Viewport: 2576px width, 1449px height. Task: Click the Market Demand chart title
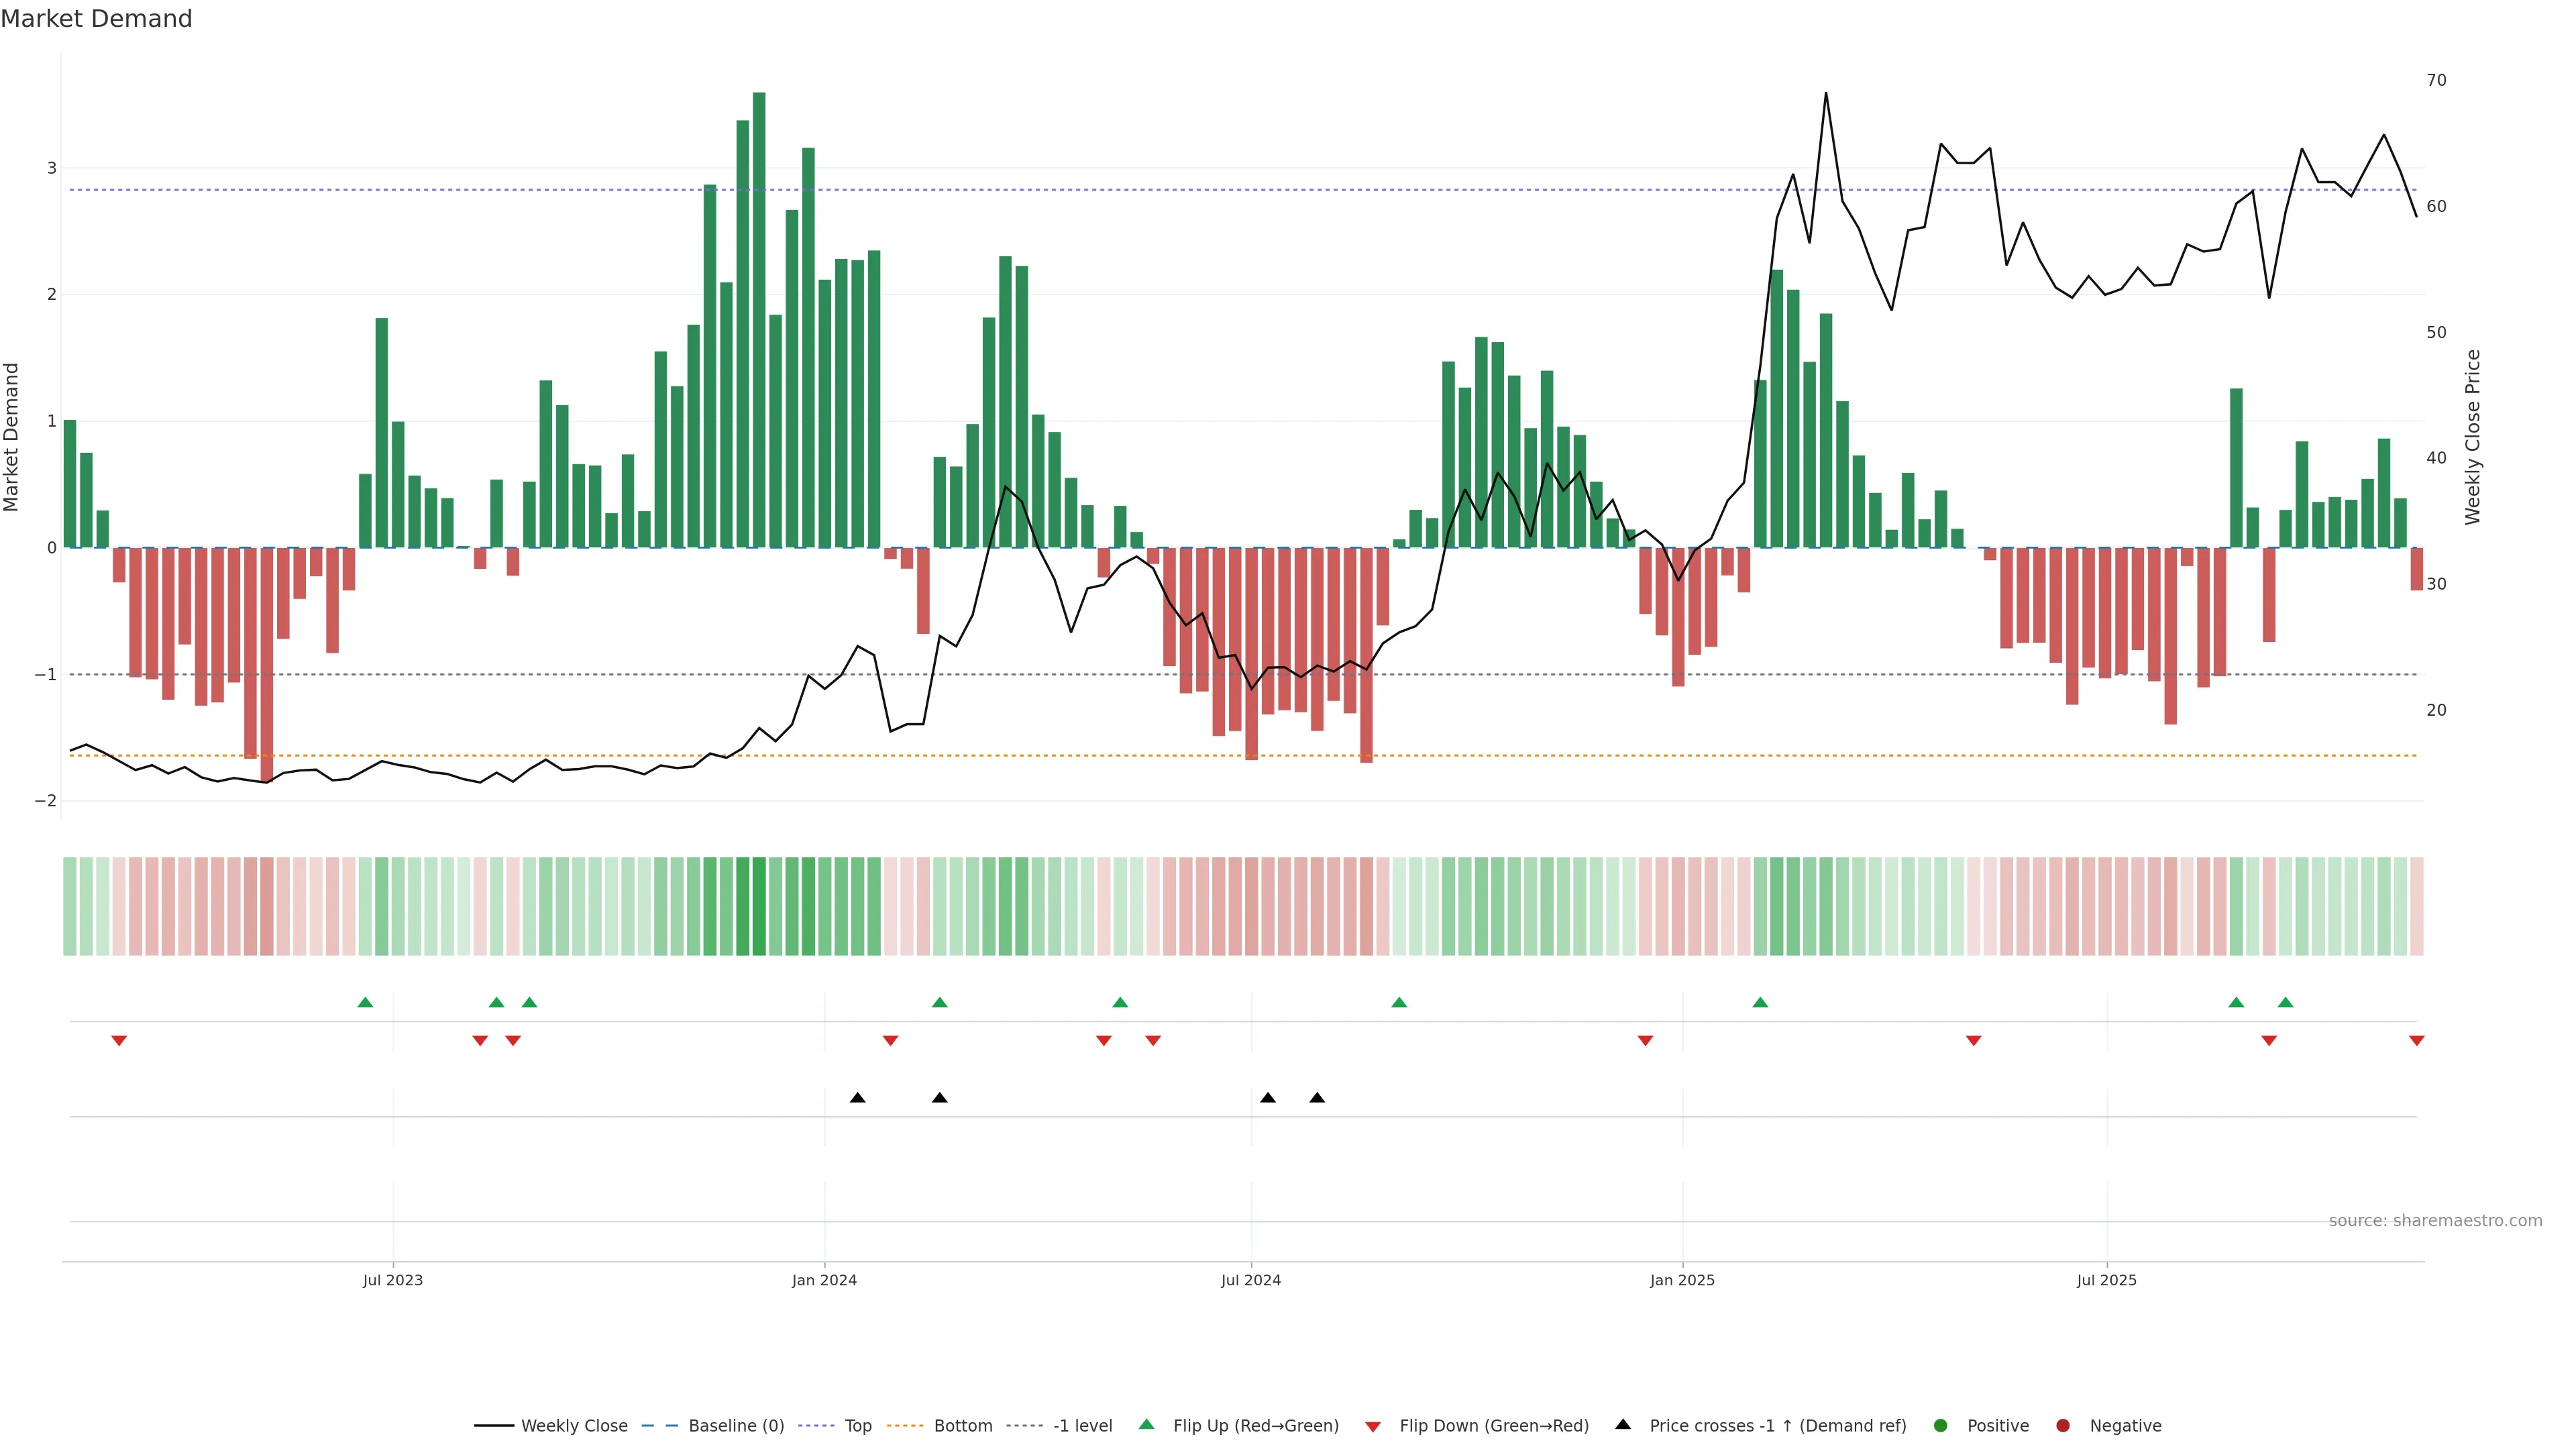[x=96, y=19]
